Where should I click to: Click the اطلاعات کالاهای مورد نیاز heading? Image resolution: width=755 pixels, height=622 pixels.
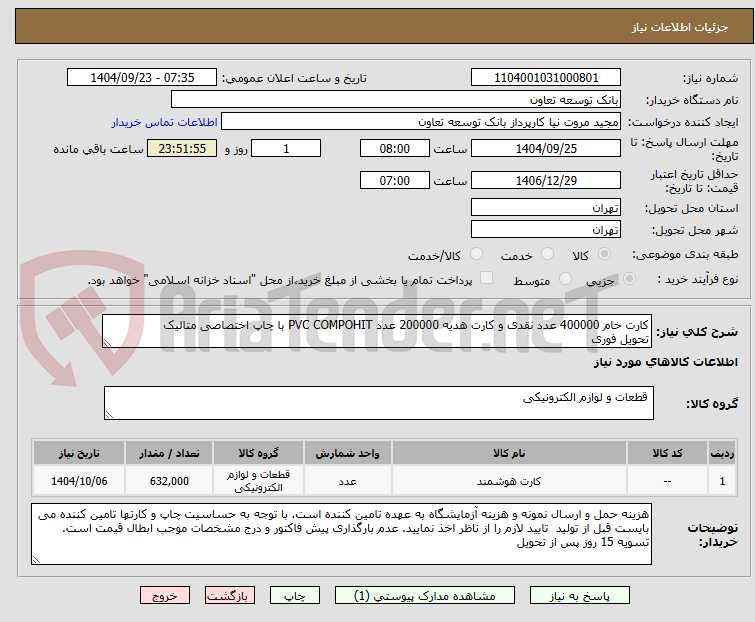[665, 362]
